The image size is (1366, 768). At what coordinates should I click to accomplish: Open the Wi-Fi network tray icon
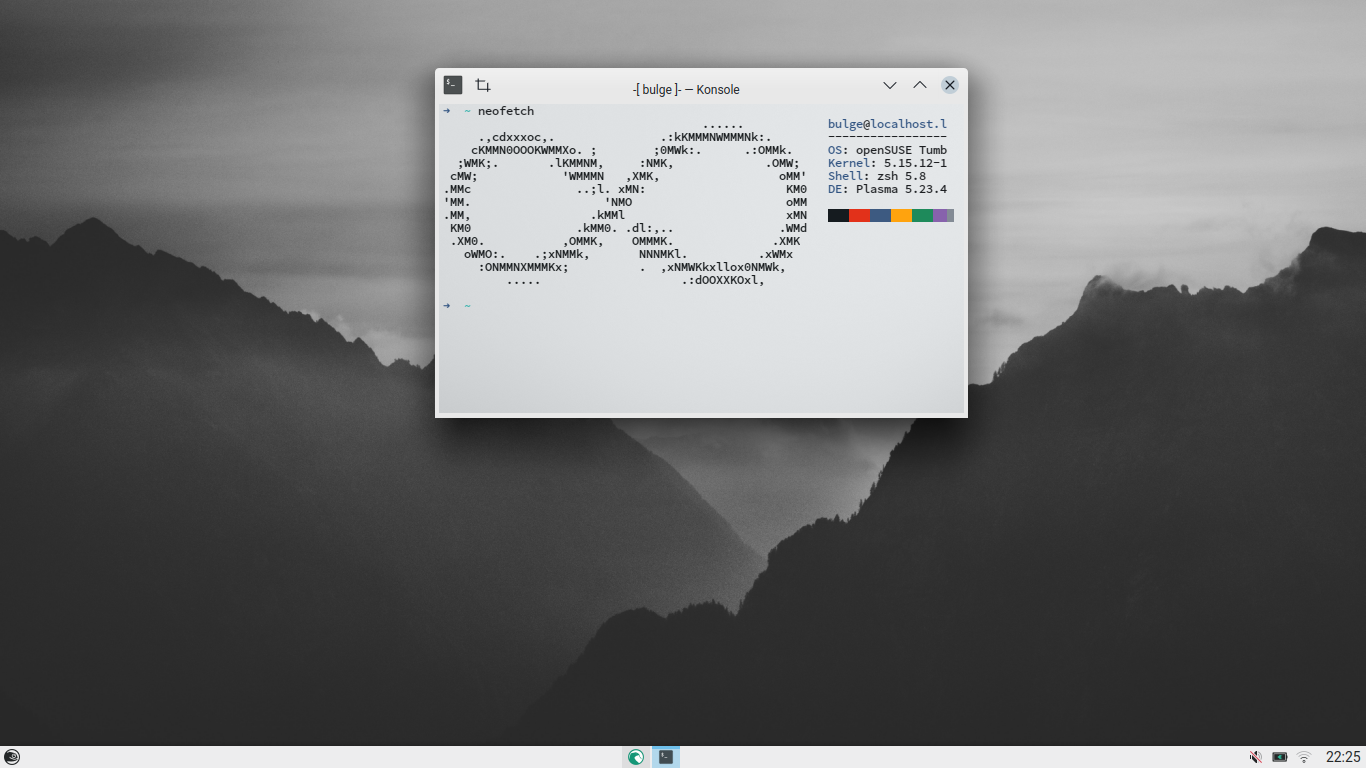coord(1304,757)
